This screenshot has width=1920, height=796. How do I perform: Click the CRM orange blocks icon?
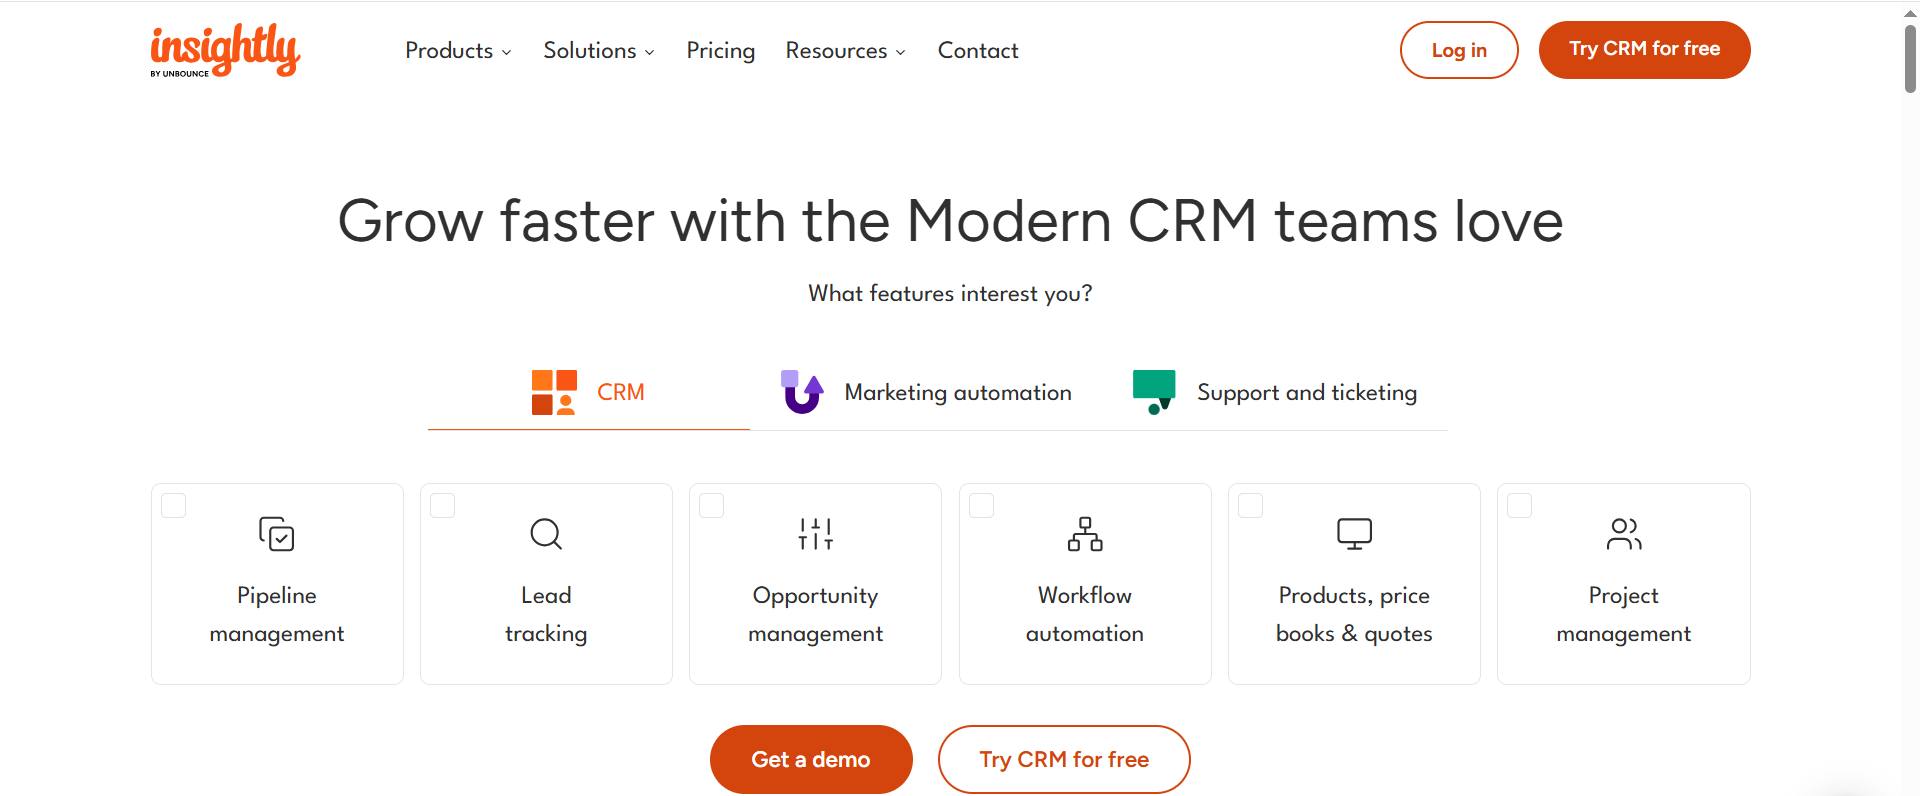554,392
